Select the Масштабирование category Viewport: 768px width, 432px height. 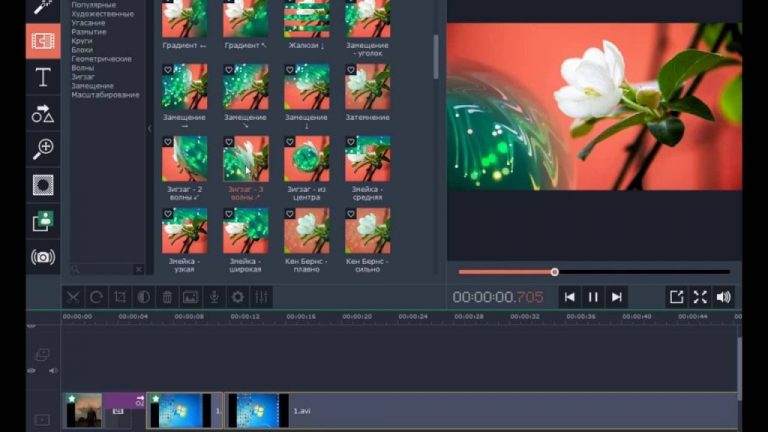point(105,95)
